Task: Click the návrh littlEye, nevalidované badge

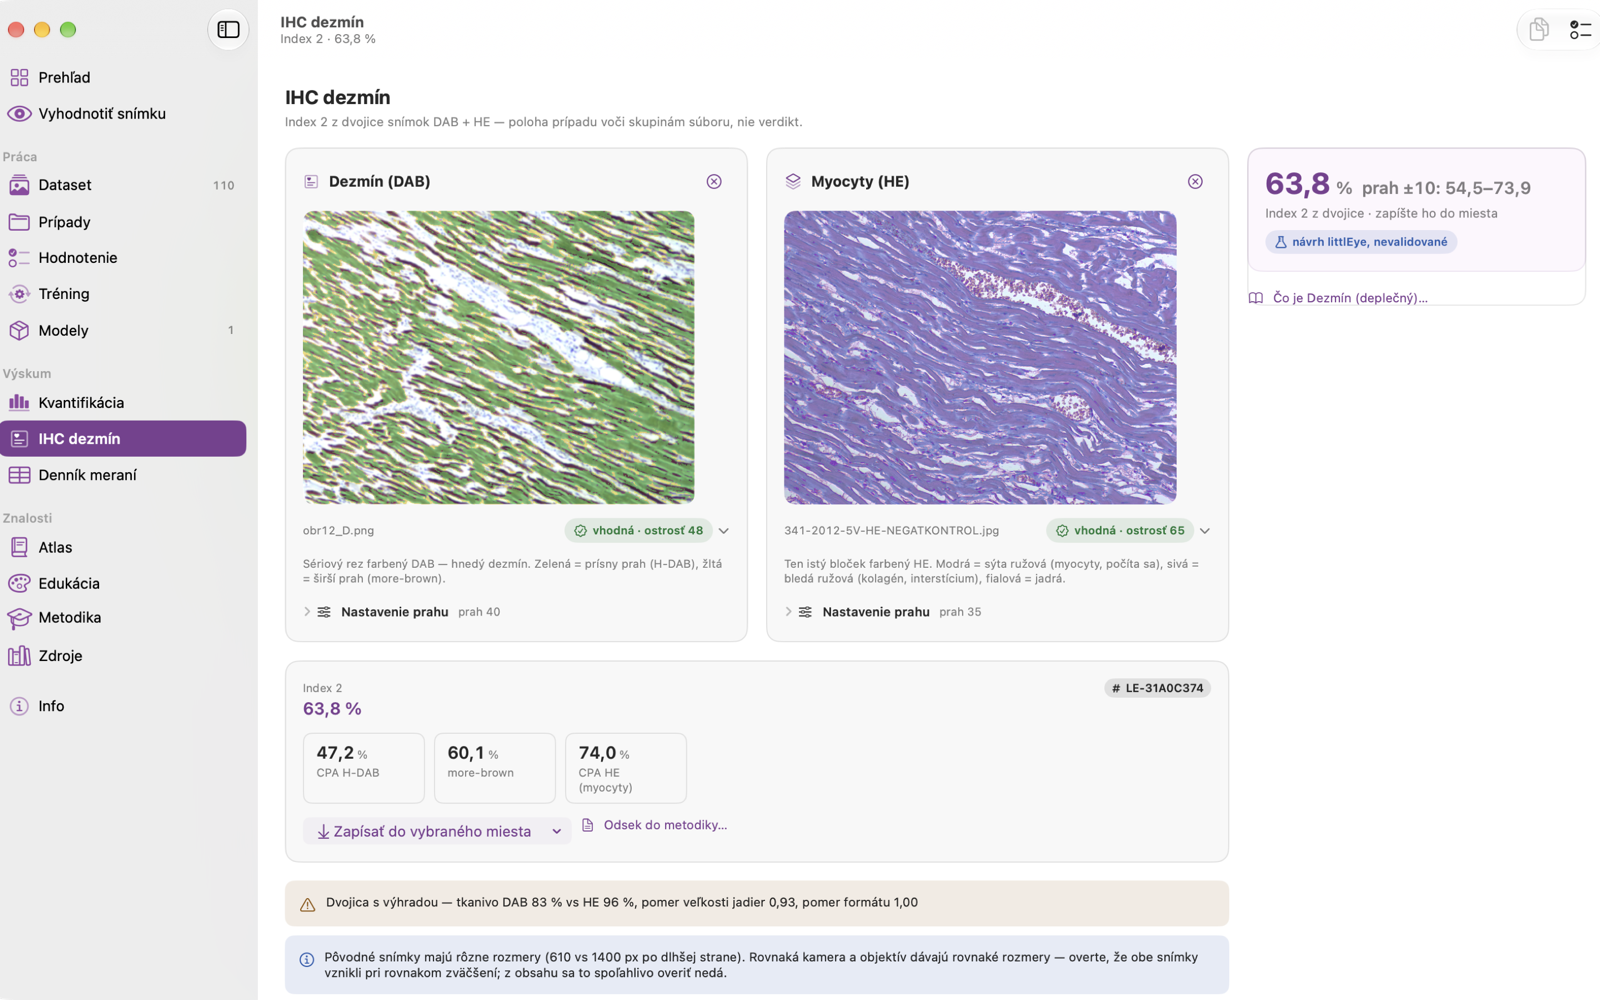Action: [x=1361, y=242]
